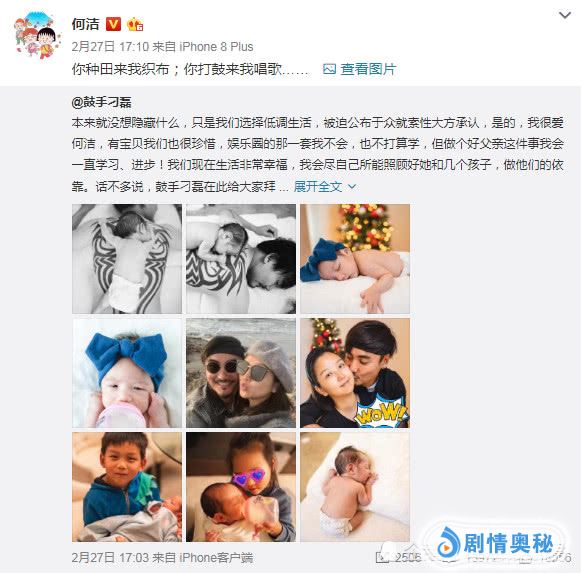Expand full text via 展开全文

[318, 186]
